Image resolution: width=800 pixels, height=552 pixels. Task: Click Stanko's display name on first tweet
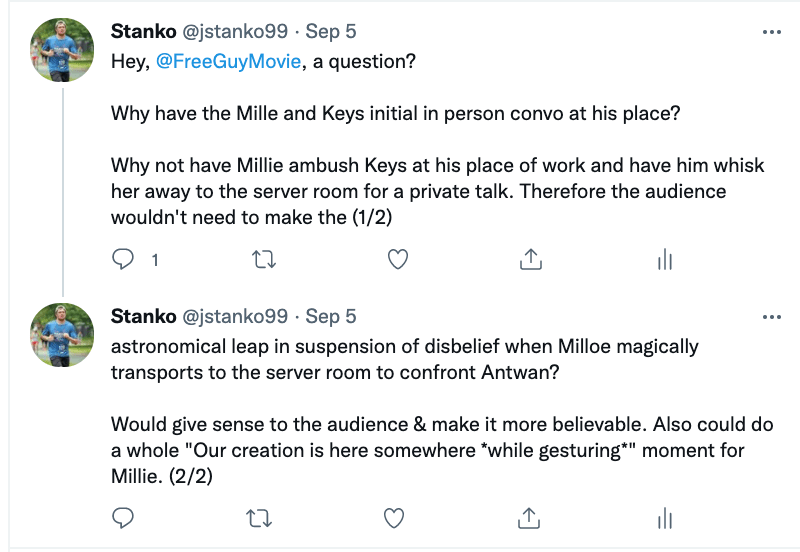[142, 32]
